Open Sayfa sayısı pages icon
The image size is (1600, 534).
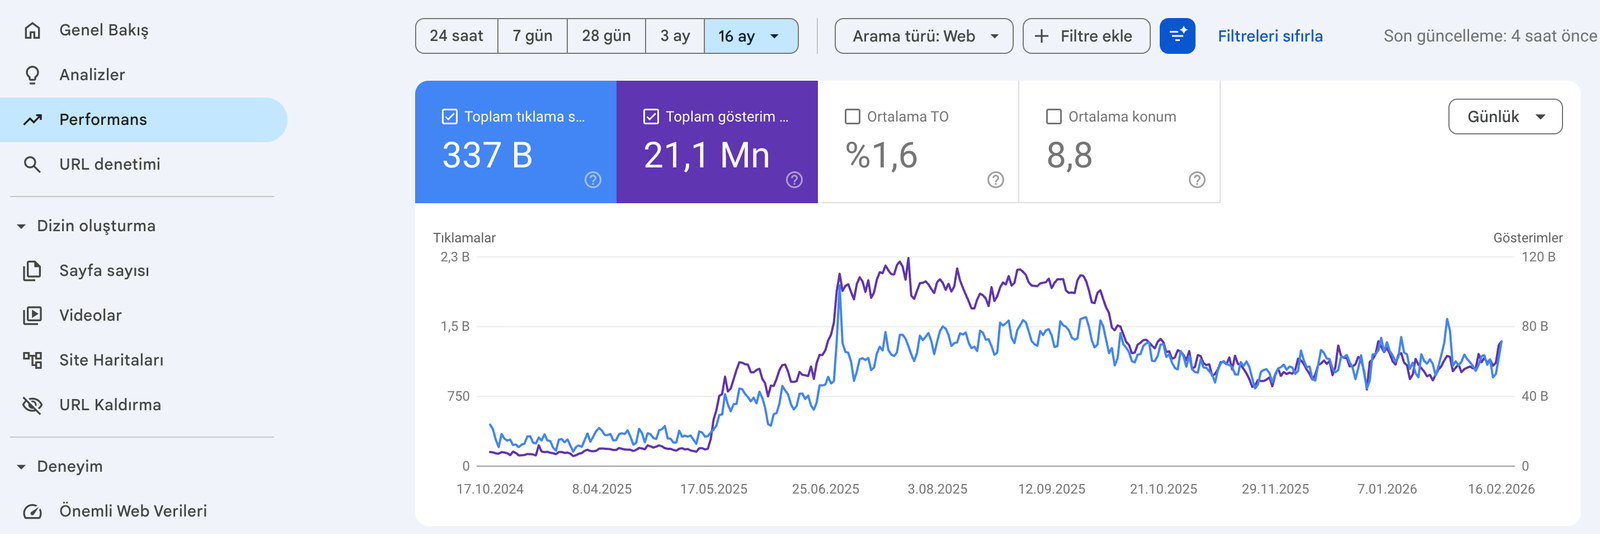coord(32,271)
